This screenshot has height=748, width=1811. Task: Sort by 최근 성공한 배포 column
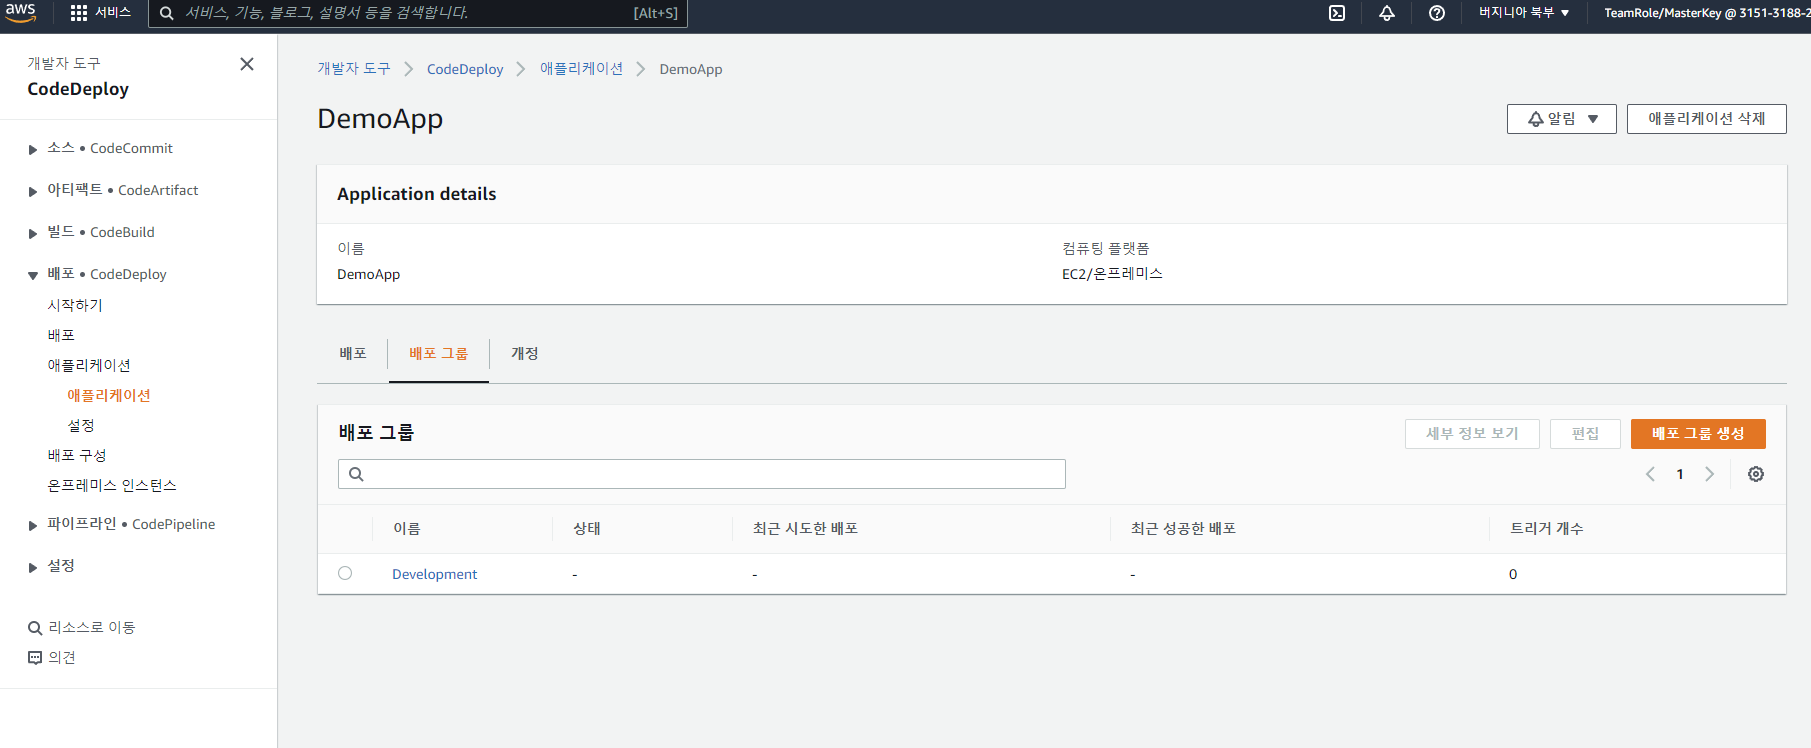(x=1183, y=528)
